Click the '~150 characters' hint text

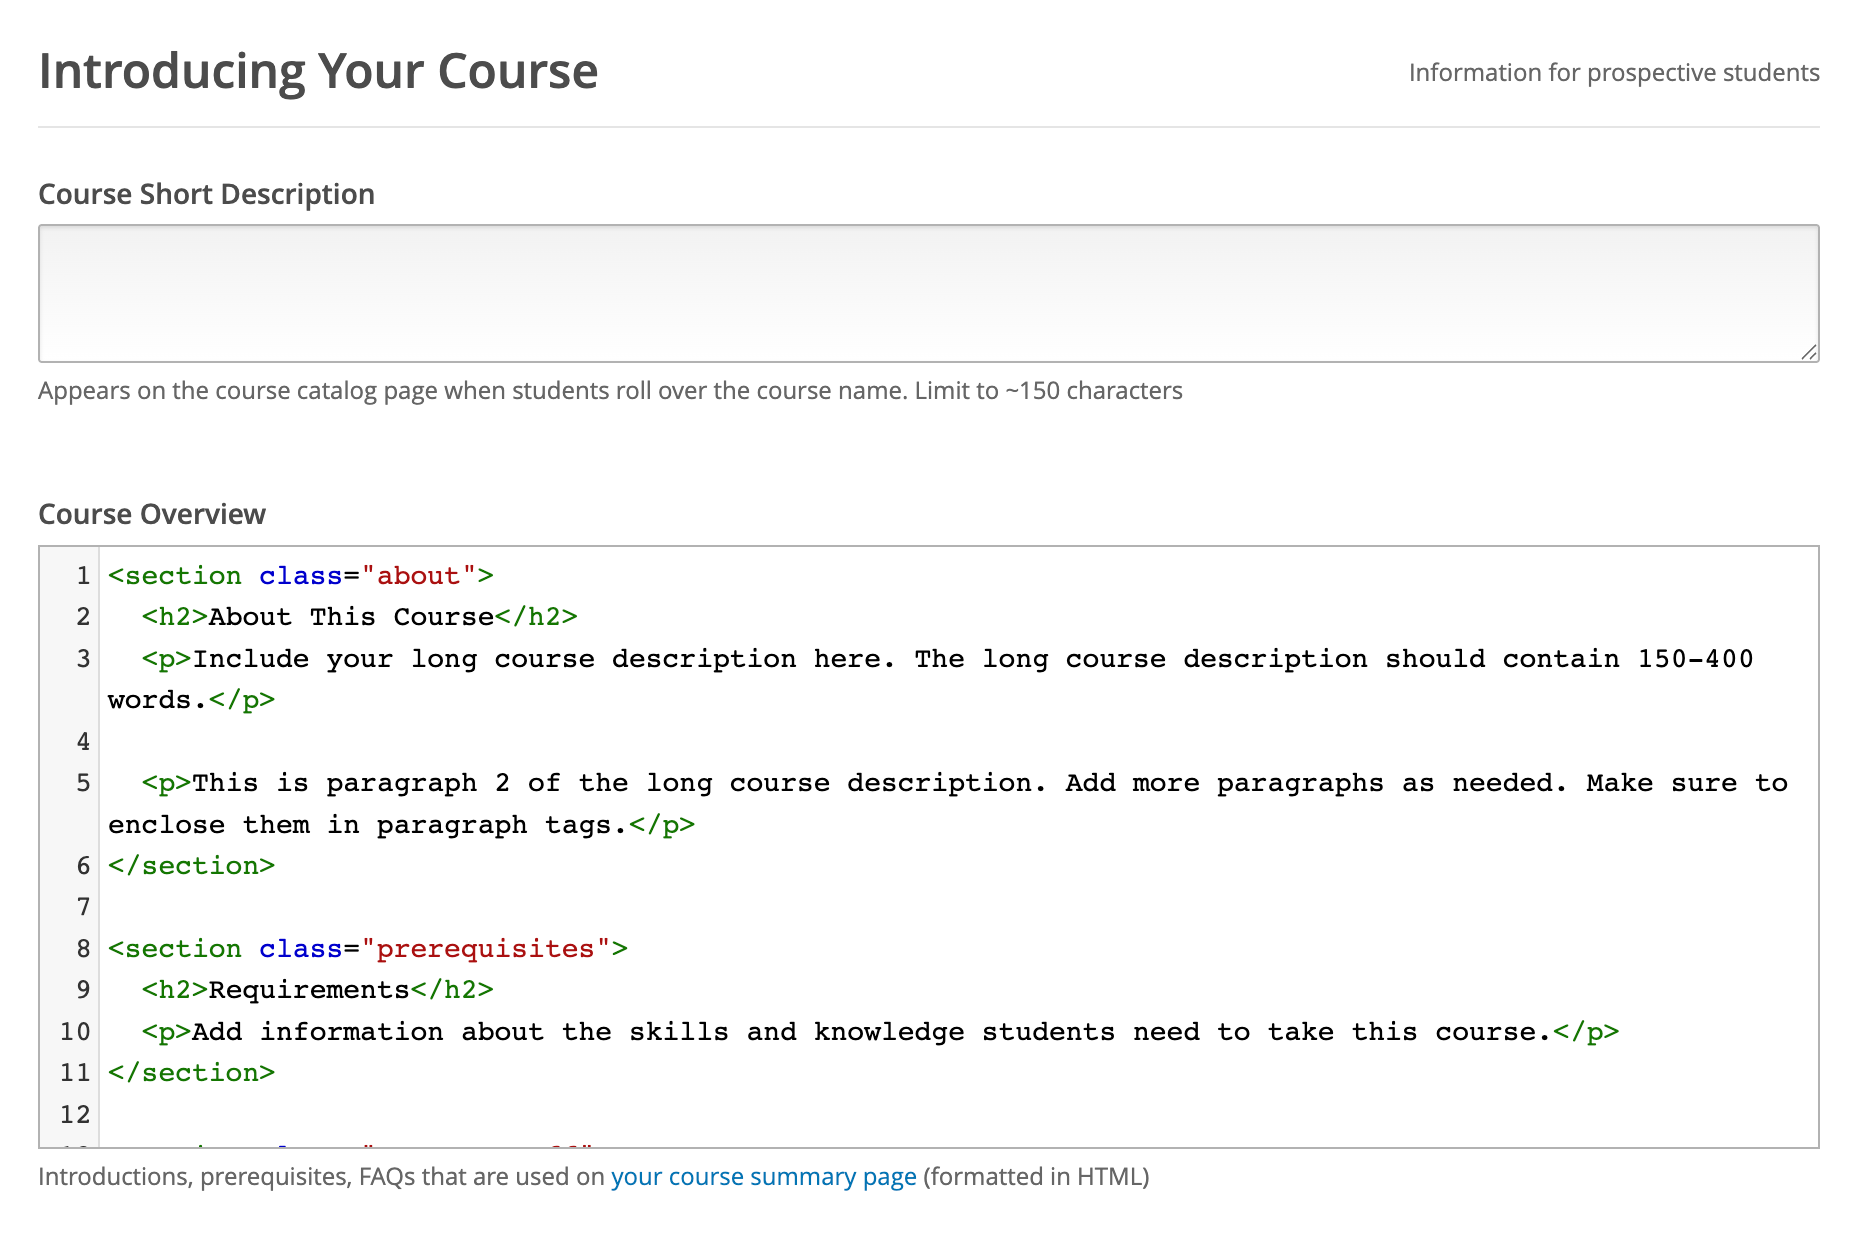(1094, 390)
